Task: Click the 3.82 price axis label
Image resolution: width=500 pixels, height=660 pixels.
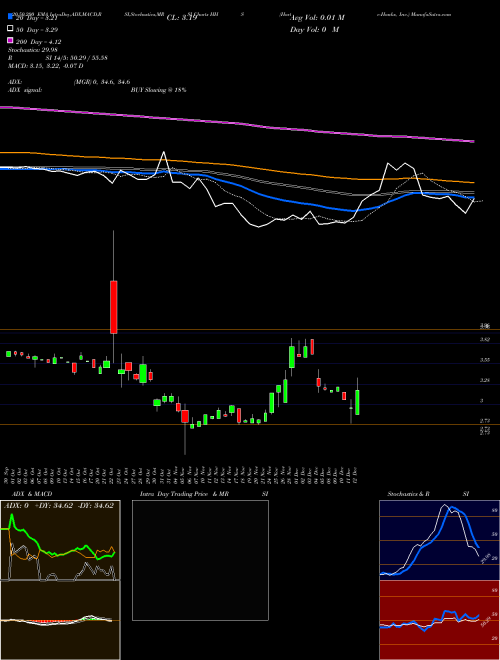Action: point(484,339)
